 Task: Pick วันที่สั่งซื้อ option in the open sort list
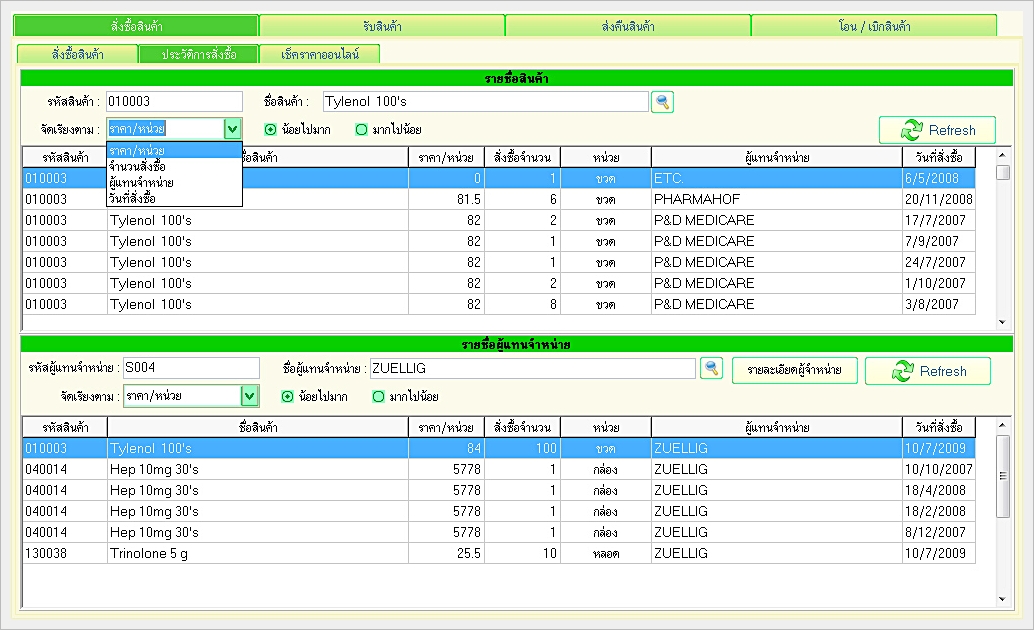click(174, 198)
